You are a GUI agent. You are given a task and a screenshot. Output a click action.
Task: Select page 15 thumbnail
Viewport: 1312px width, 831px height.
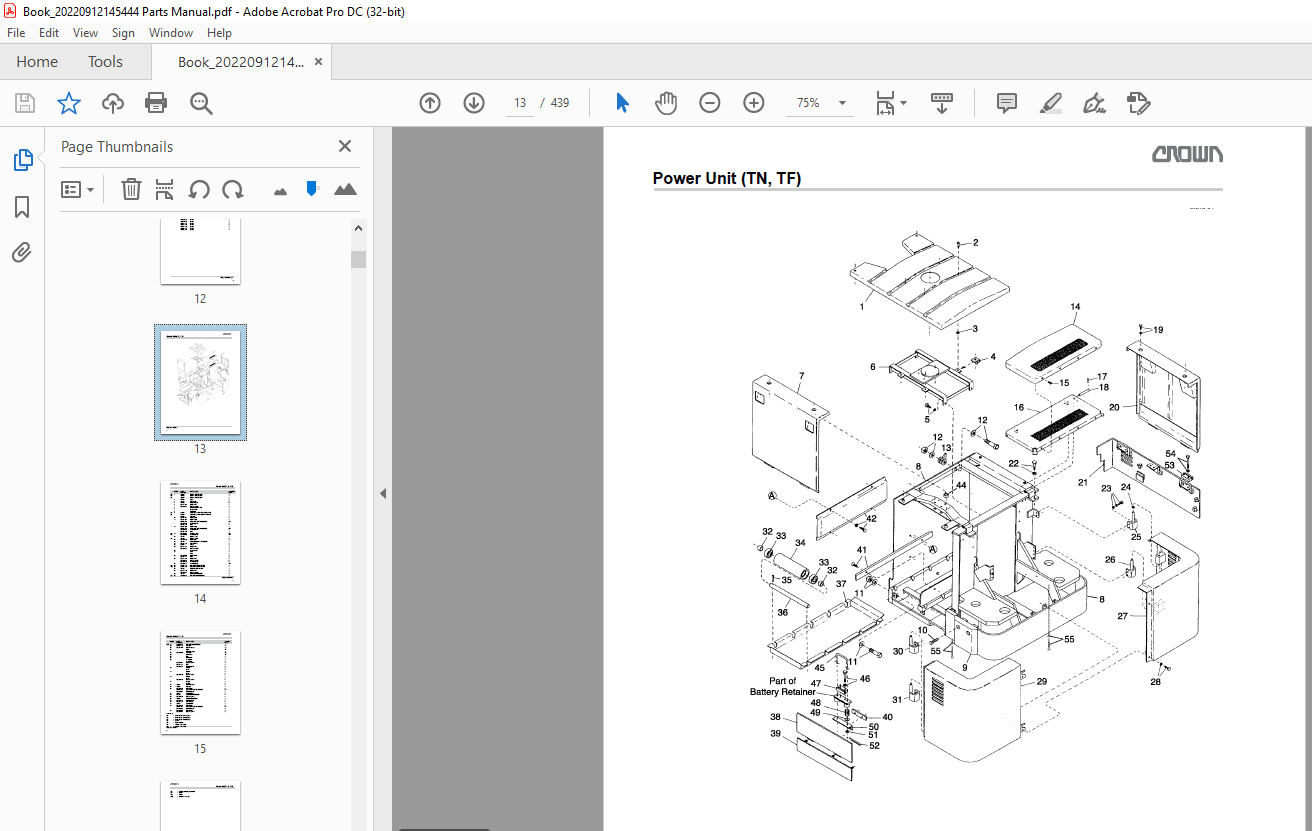[200, 682]
